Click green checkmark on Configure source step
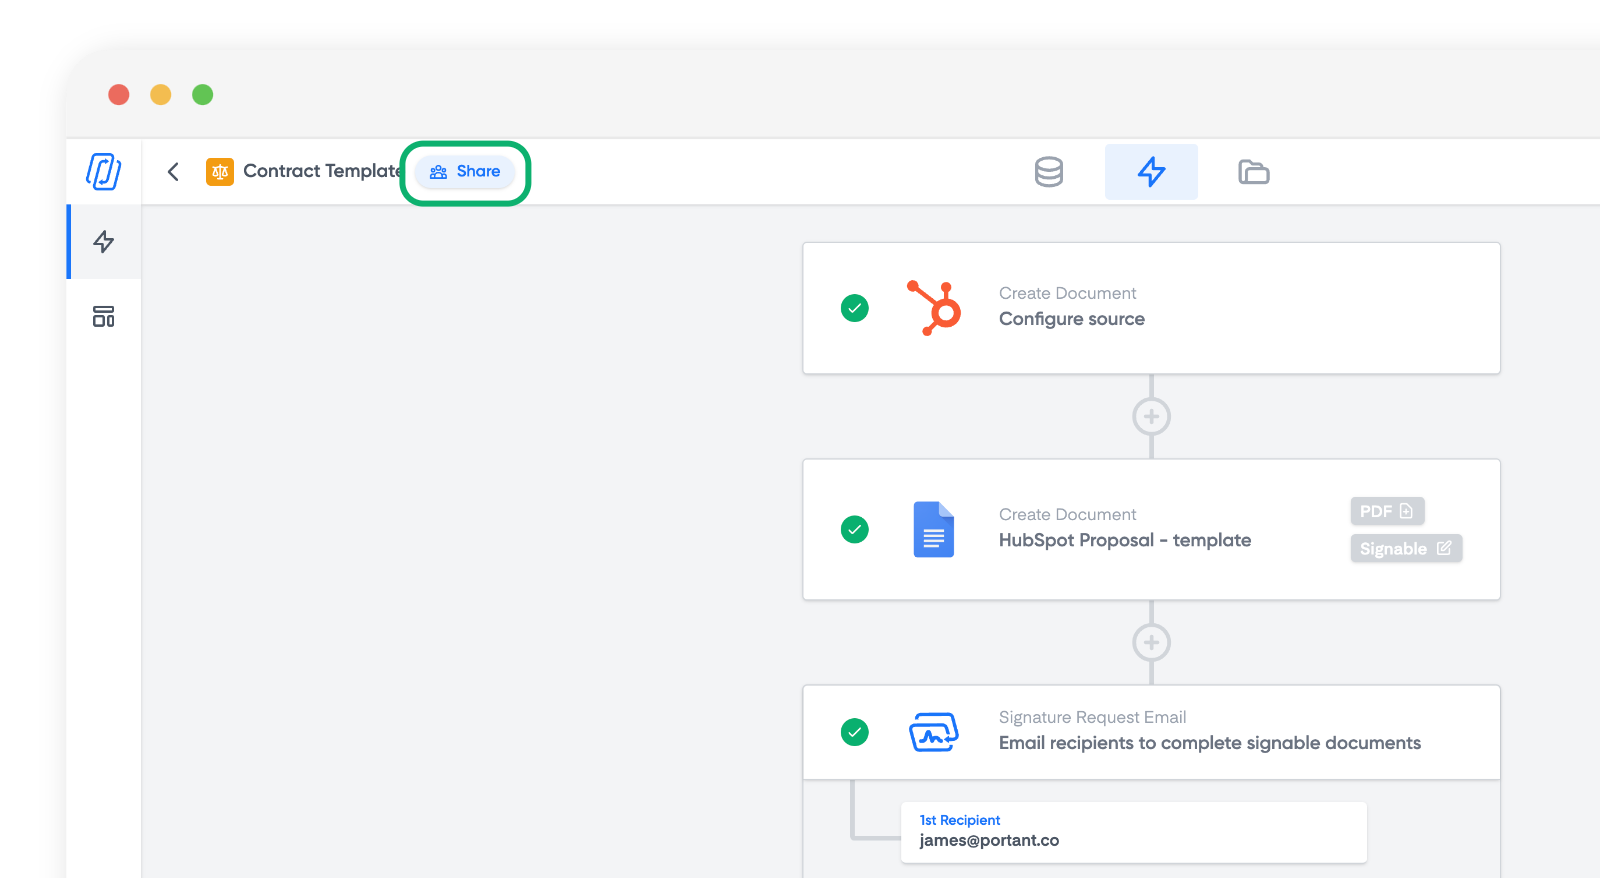 (x=855, y=308)
